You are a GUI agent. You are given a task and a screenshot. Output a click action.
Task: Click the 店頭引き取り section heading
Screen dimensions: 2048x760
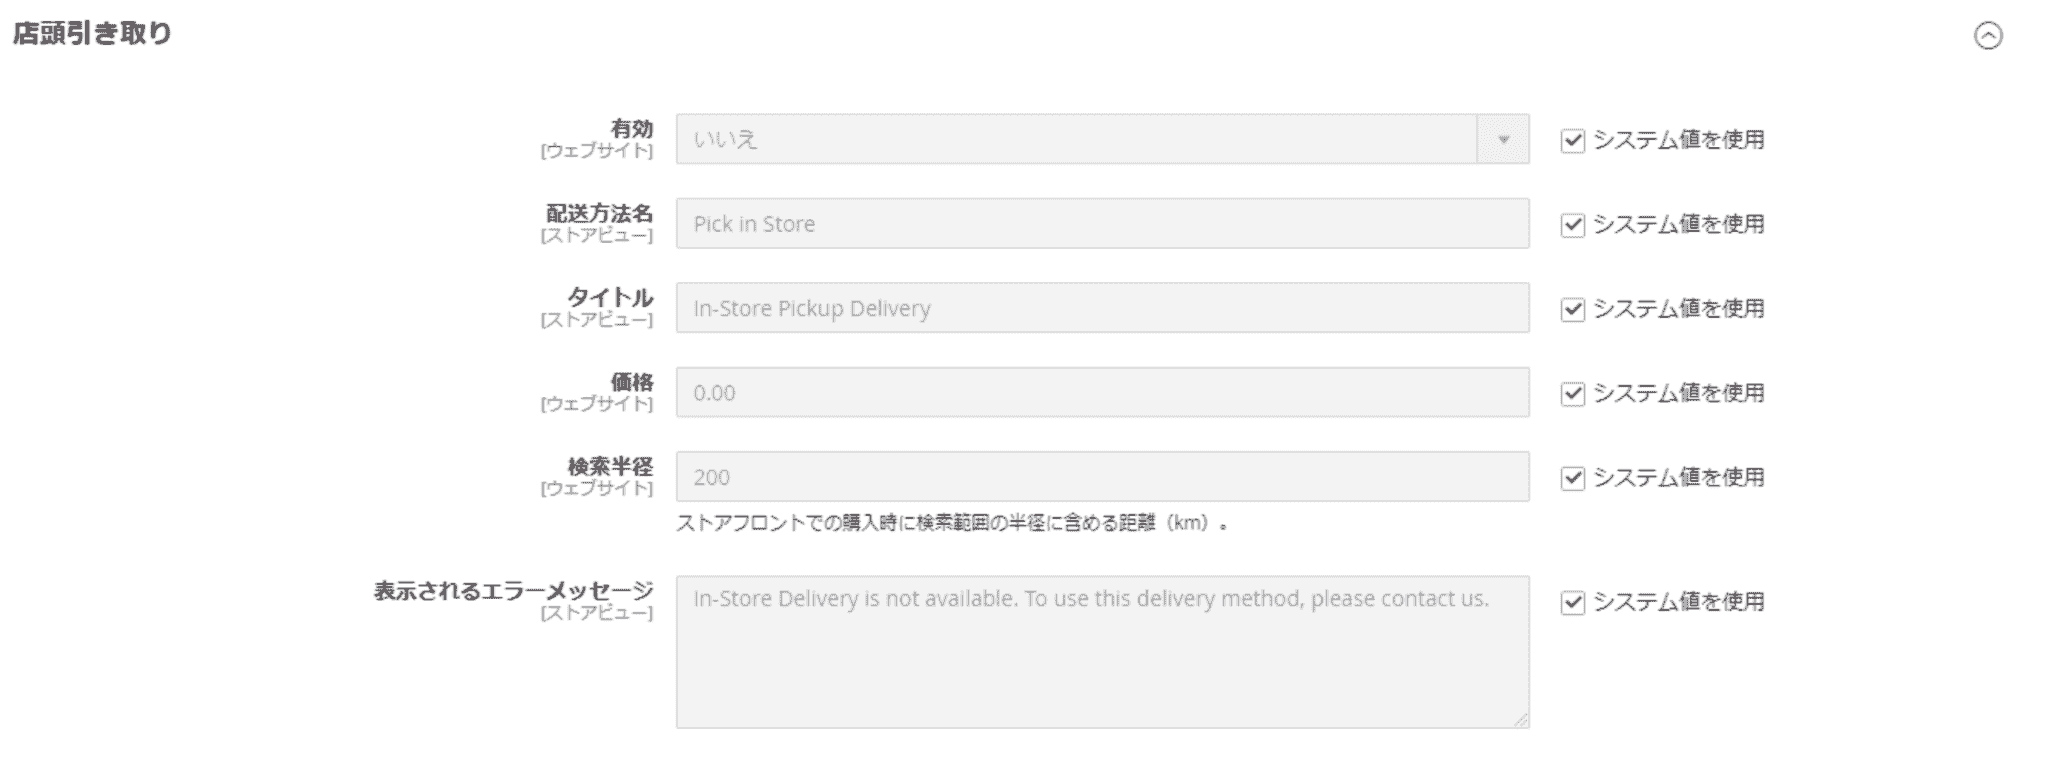pyautogui.click(x=92, y=34)
